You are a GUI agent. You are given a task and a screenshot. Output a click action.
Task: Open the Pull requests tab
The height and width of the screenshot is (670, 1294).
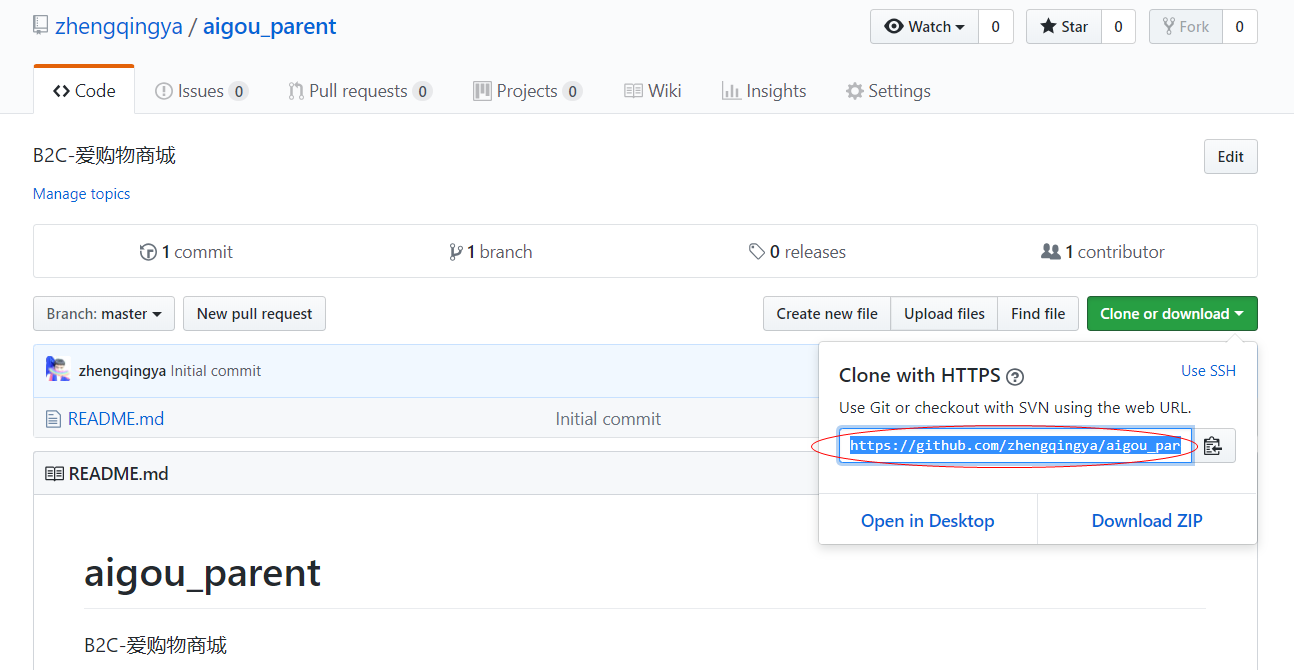click(359, 91)
